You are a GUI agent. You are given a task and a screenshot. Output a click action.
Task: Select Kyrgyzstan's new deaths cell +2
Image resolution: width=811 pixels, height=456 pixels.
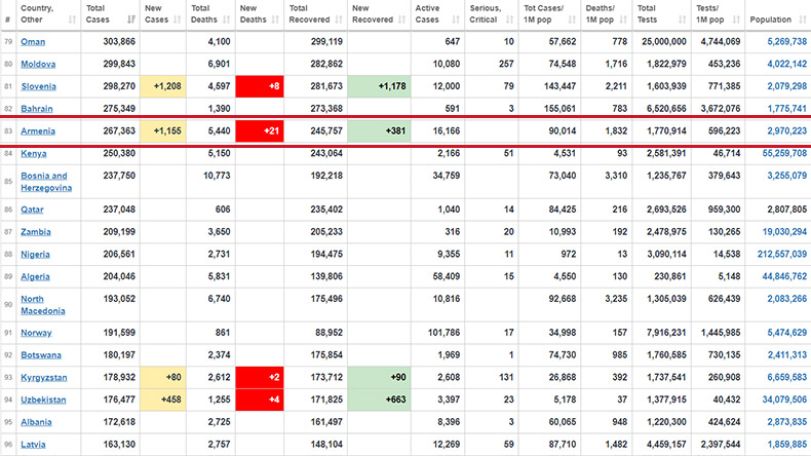(x=260, y=377)
